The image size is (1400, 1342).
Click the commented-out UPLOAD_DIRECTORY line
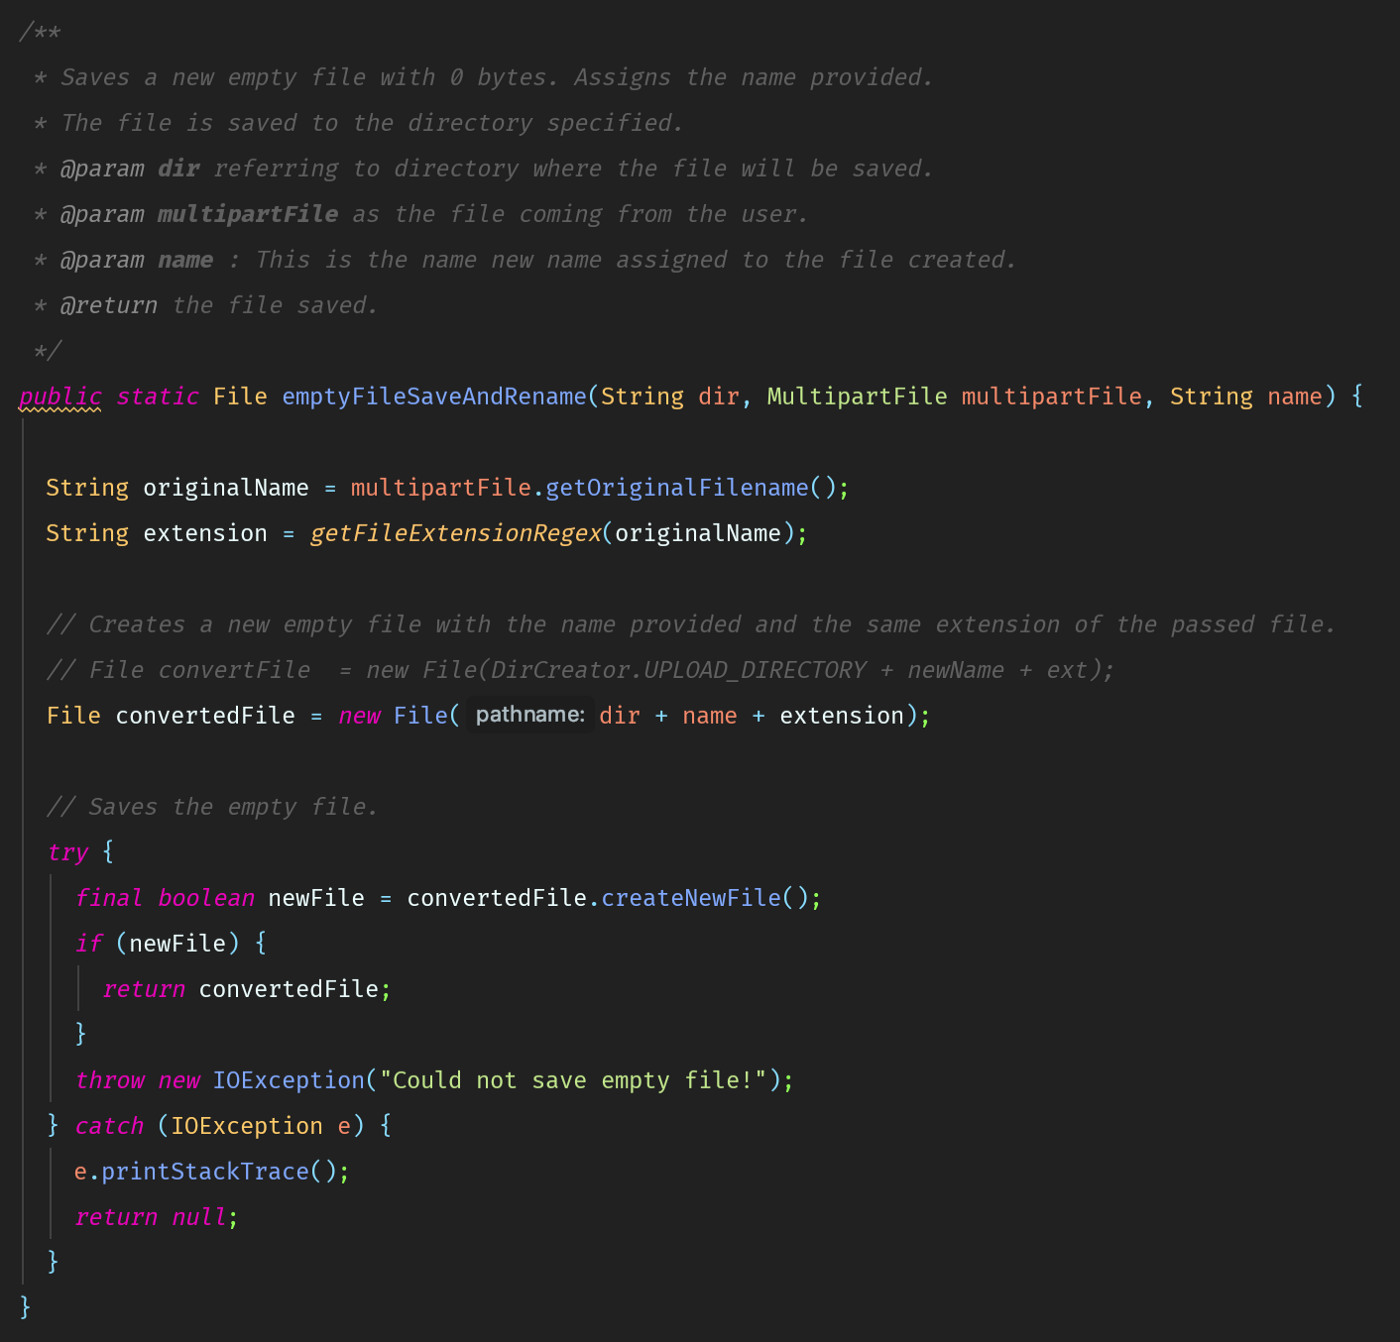pos(580,670)
